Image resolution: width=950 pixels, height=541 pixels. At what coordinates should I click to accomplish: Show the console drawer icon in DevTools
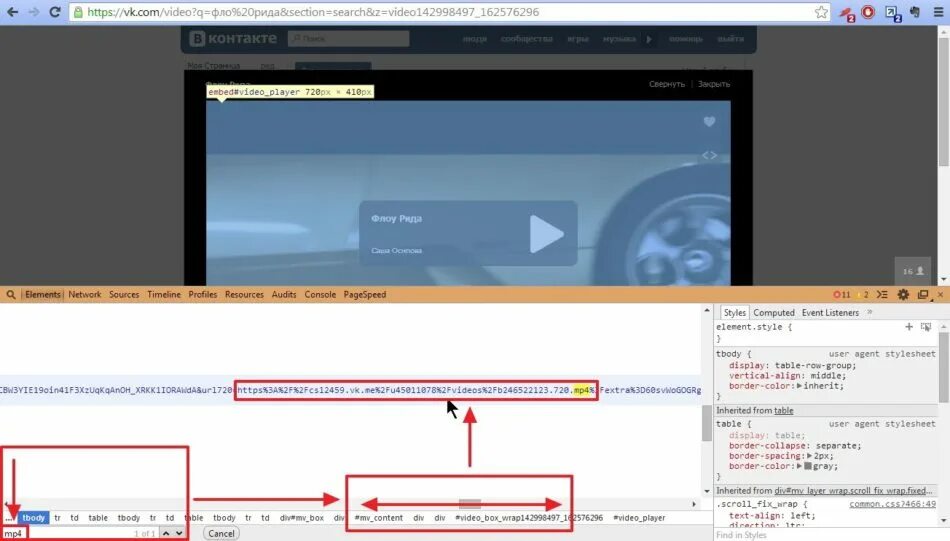click(882, 294)
